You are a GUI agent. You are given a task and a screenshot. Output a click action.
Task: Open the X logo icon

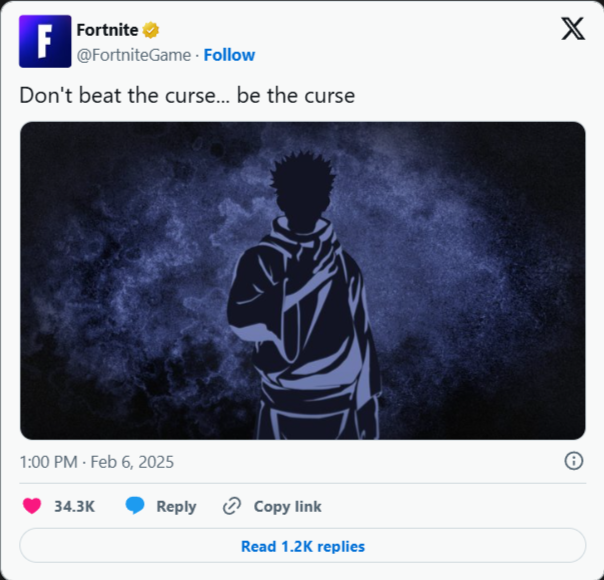[x=573, y=29]
